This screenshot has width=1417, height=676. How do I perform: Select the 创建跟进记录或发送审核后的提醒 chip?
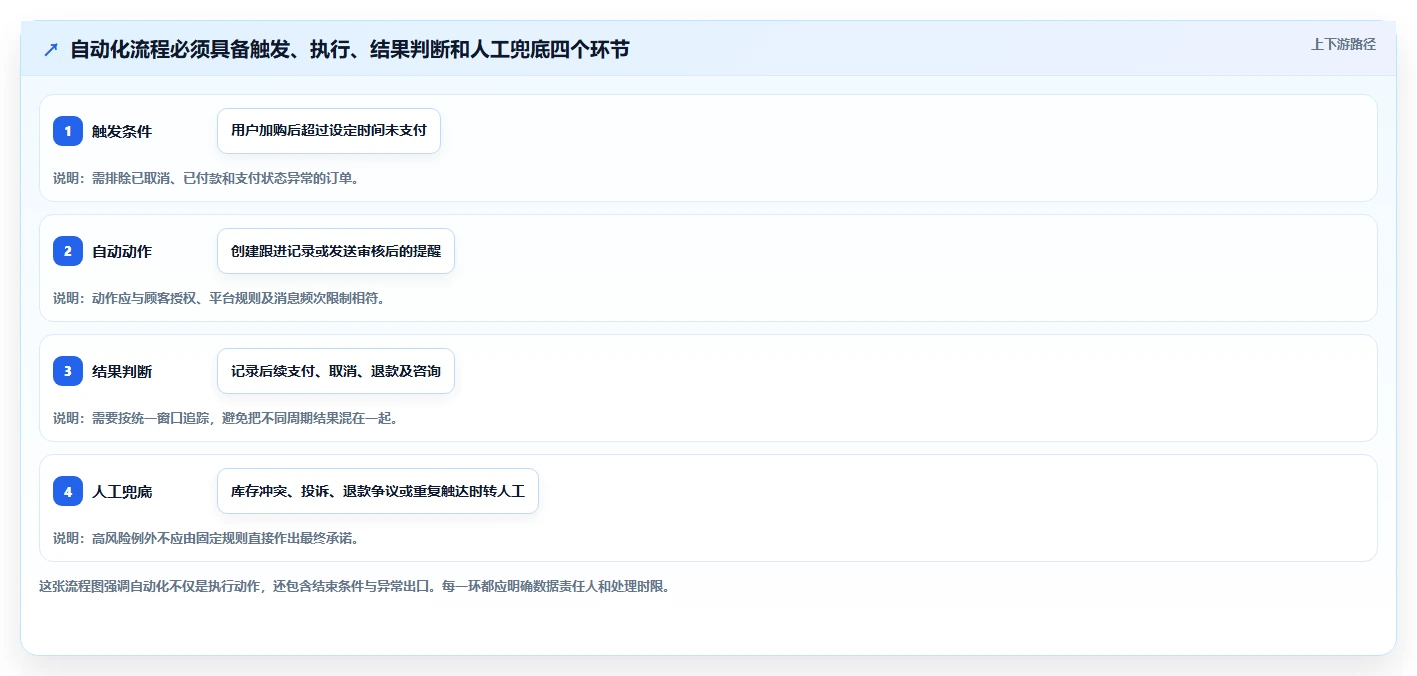336,251
